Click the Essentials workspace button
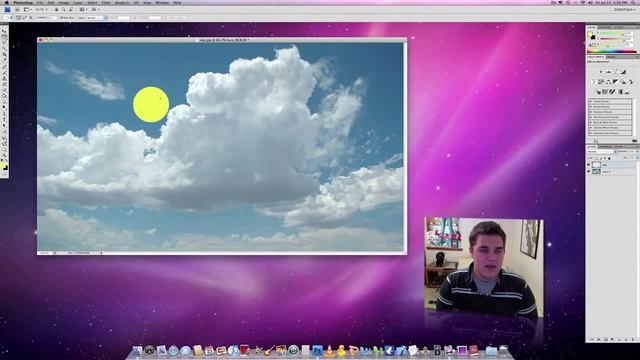The width and height of the screenshot is (640, 360). (x=624, y=9)
